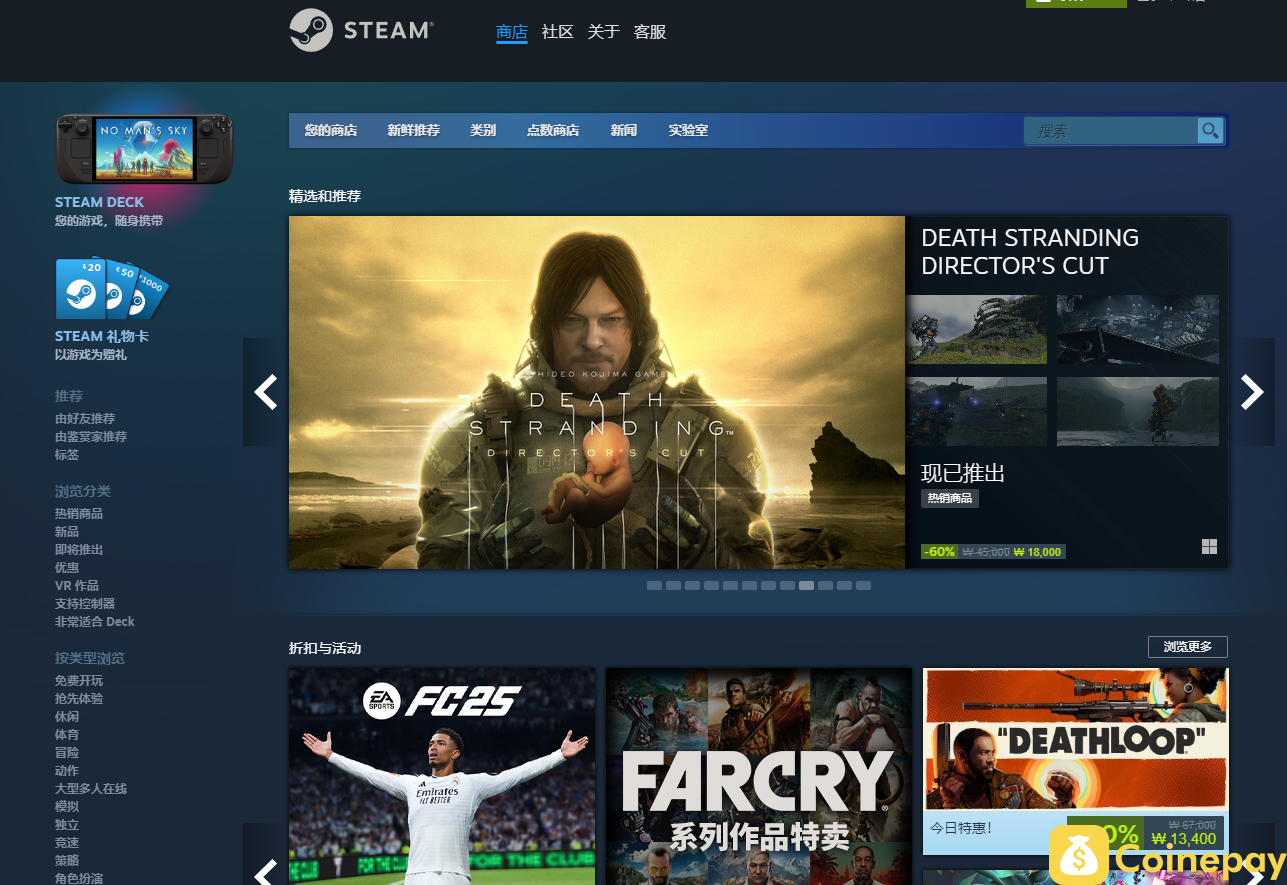1287x885 pixels.
Task: Click the 热销商品 tag on Death Stranding
Action: click(950, 497)
